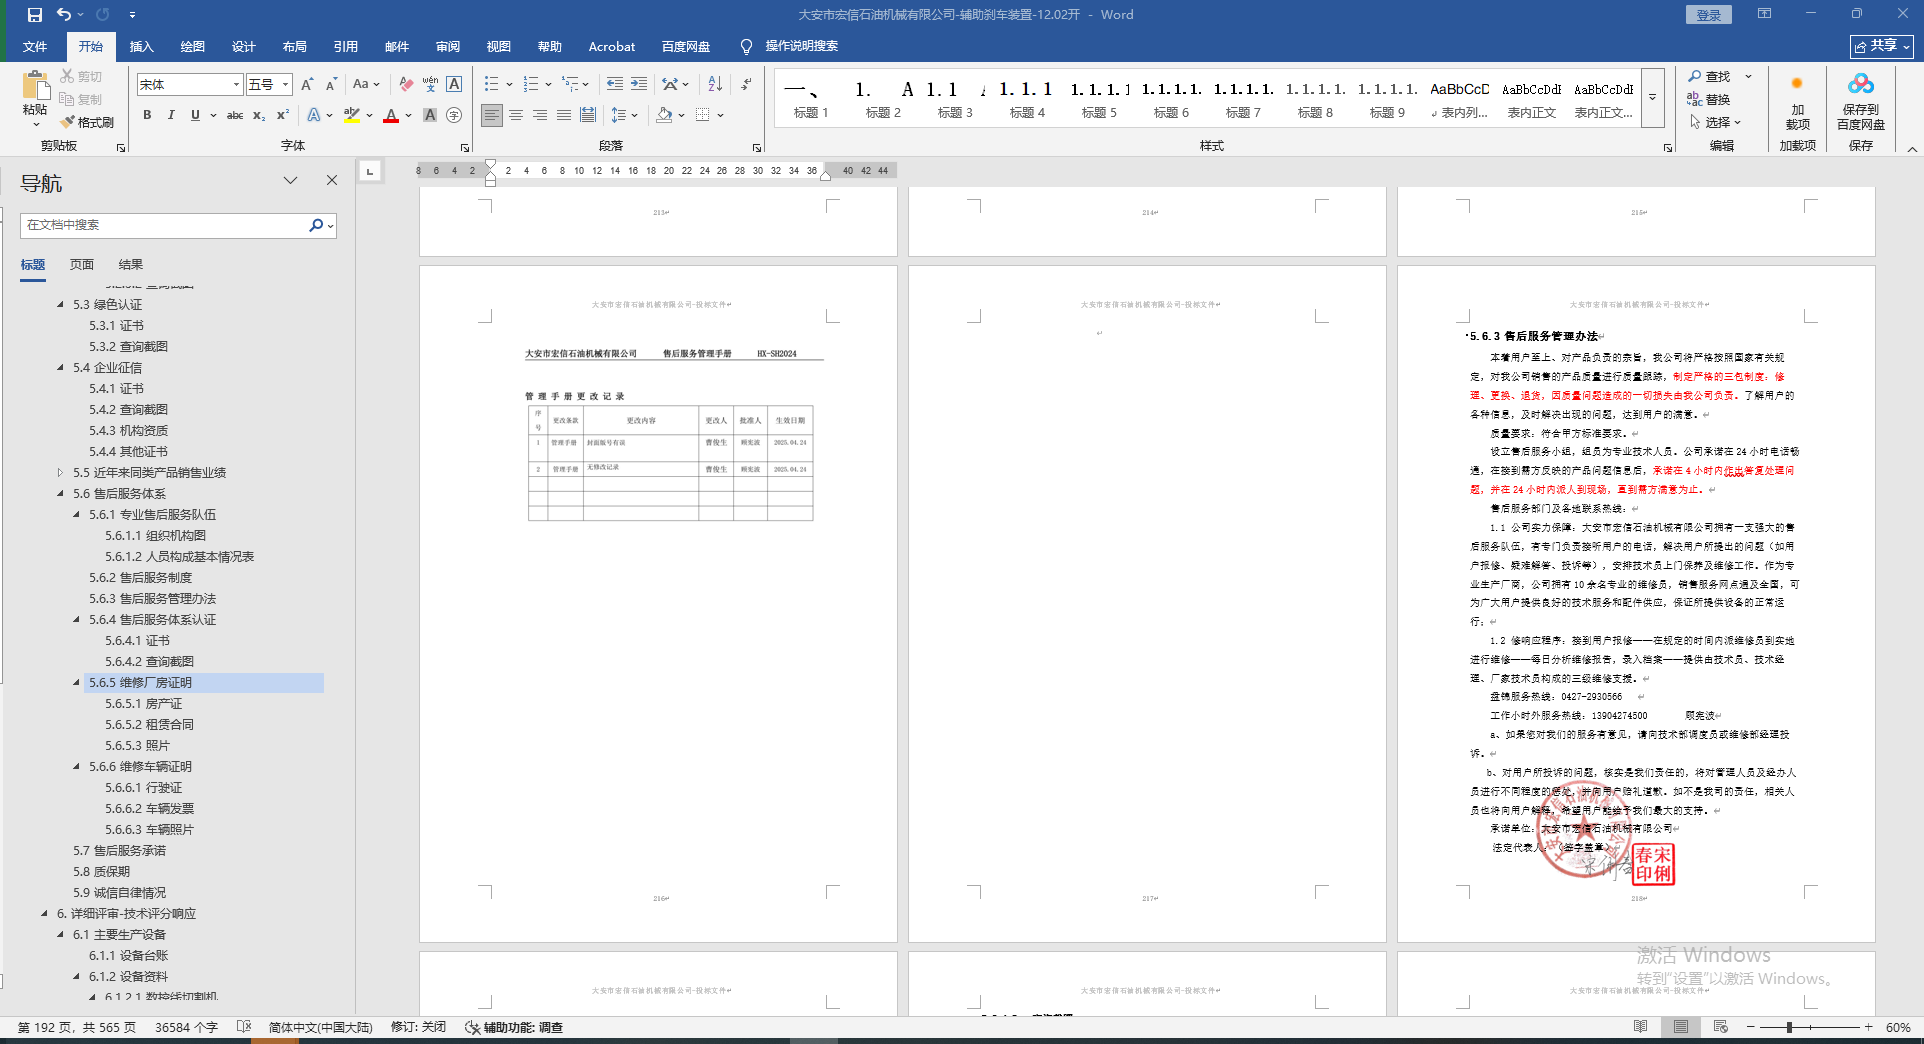
Task: Collapse 5.6.5 维修厂房证明 node
Action: click(x=76, y=683)
